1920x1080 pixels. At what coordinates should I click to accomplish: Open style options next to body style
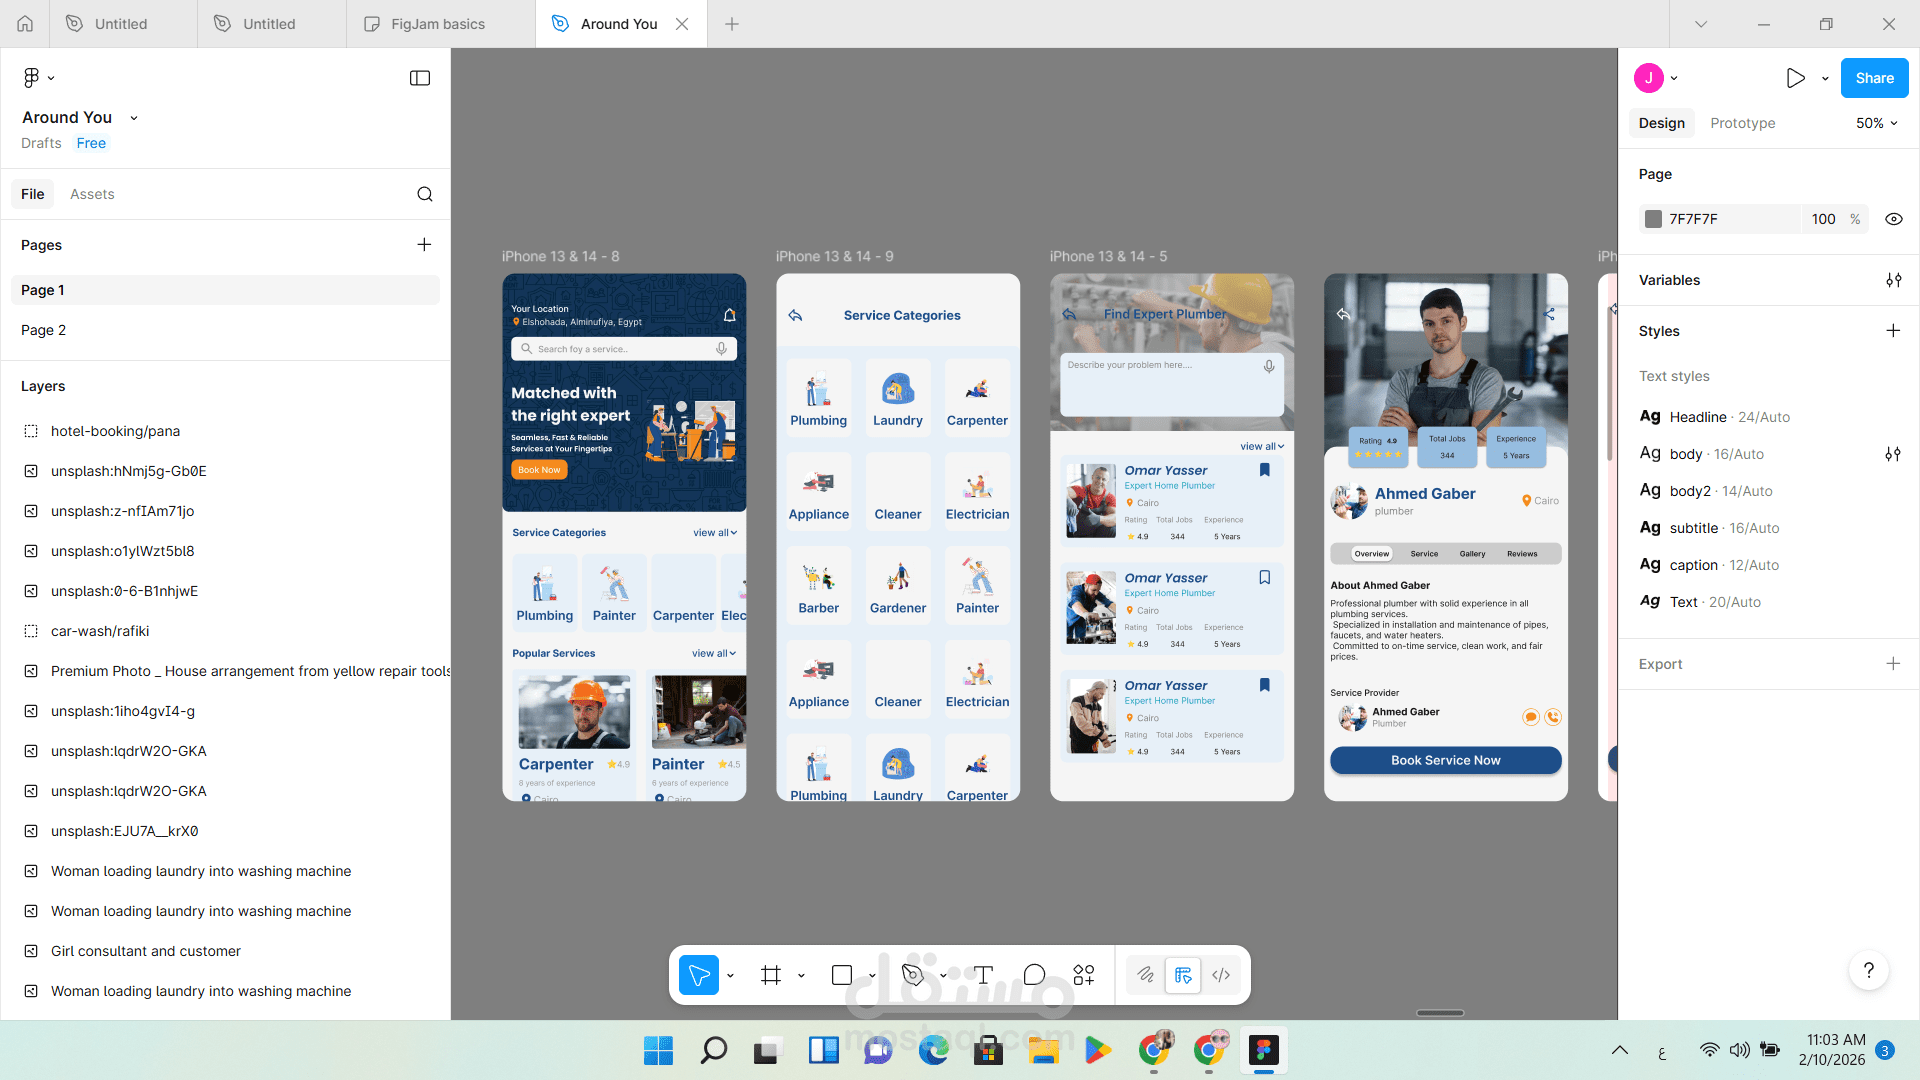(1893, 454)
